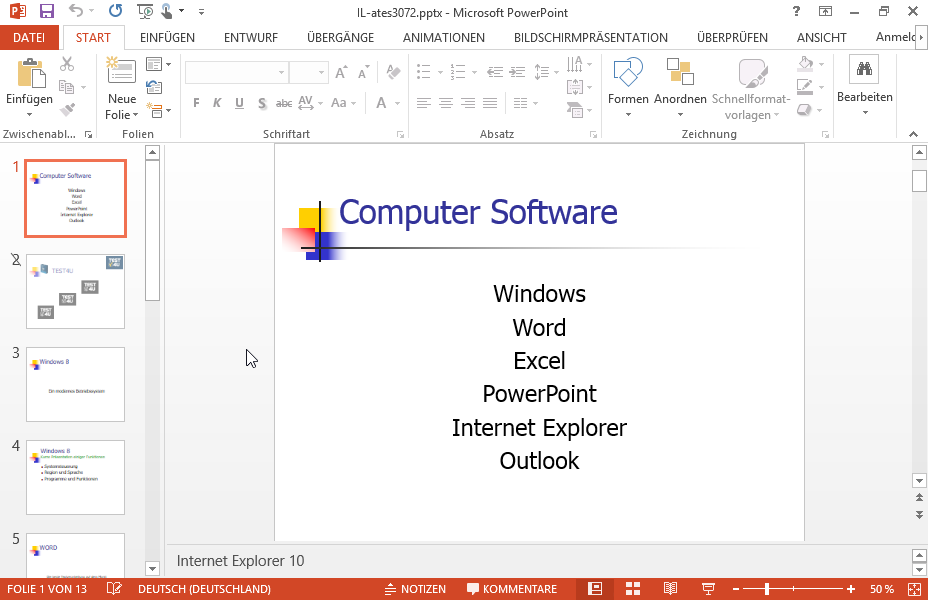The width and height of the screenshot is (928, 600).
Task: Switch to slide sorter view
Action: tap(633, 589)
